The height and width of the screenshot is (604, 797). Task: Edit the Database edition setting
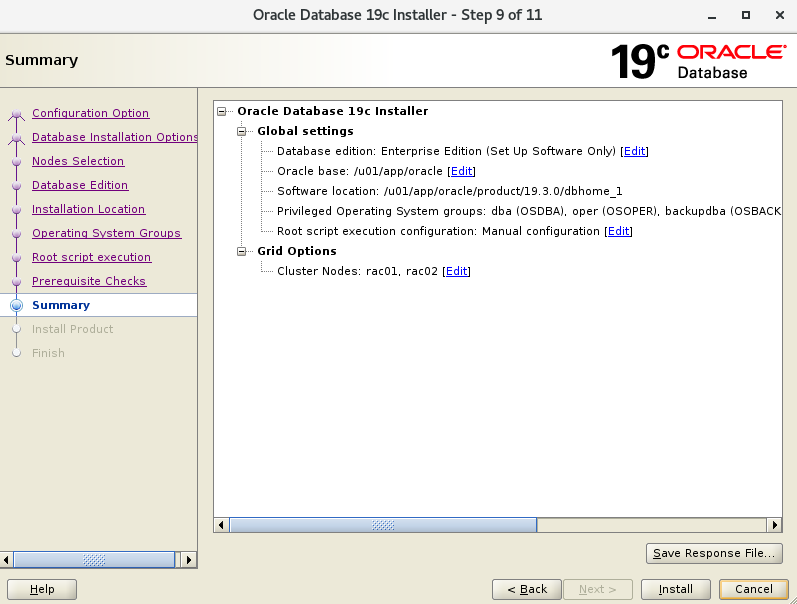pos(635,151)
